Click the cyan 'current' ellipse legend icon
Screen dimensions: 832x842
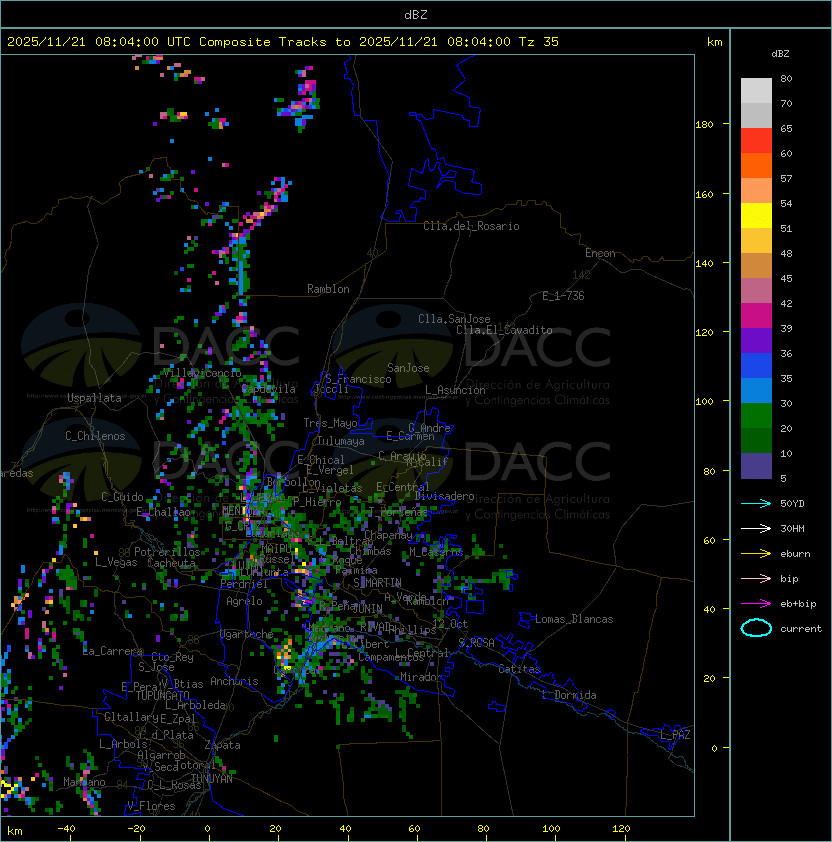(756, 628)
